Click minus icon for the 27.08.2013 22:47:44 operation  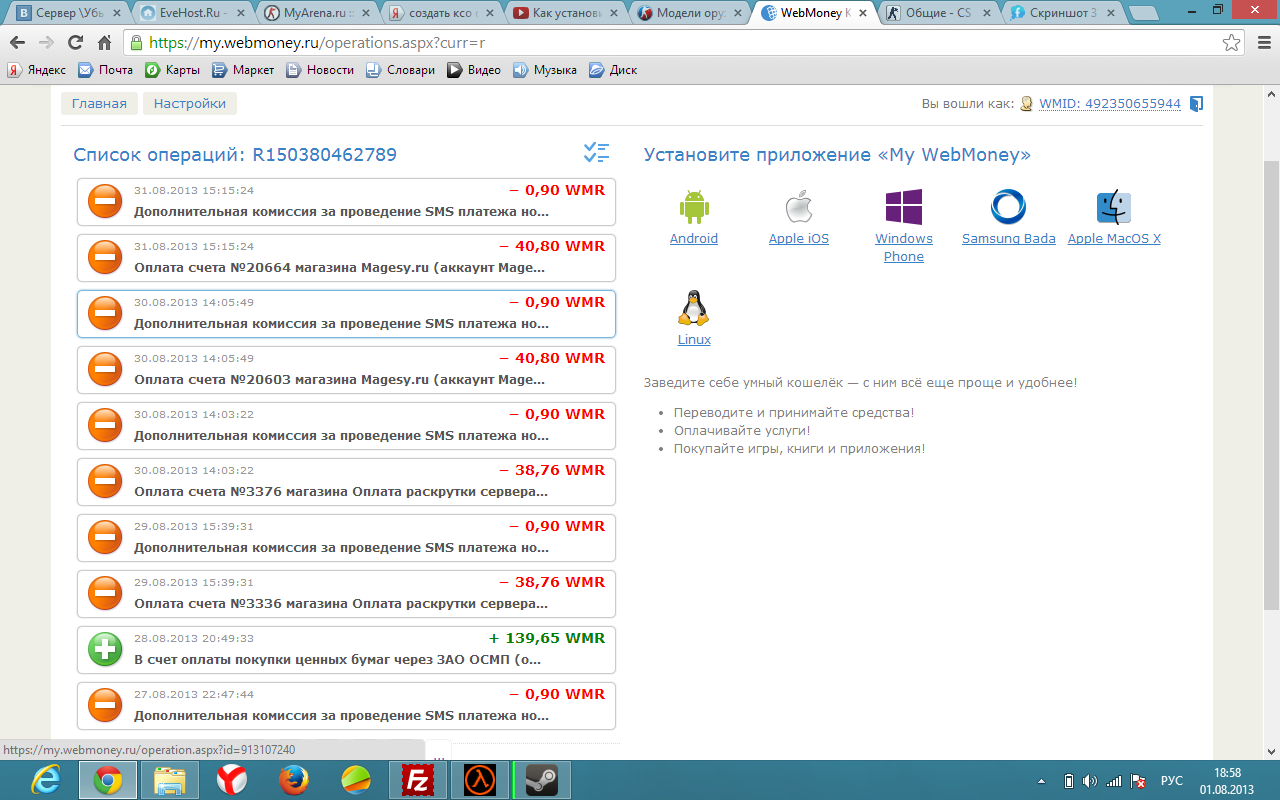tap(105, 706)
